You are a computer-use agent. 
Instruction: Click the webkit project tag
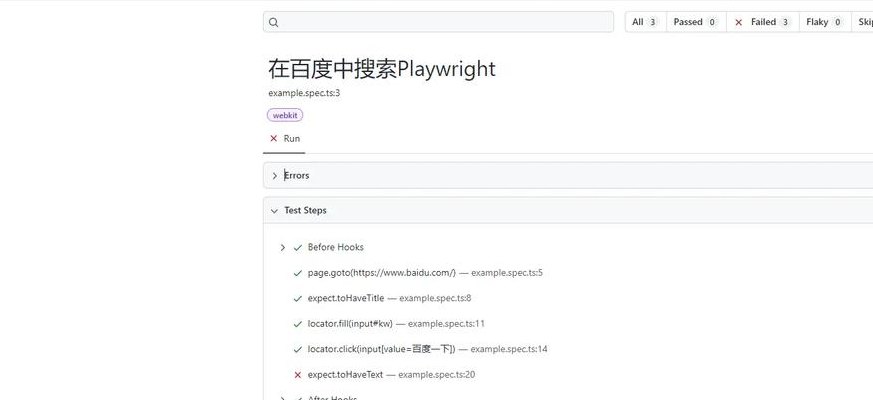point(285,115)
